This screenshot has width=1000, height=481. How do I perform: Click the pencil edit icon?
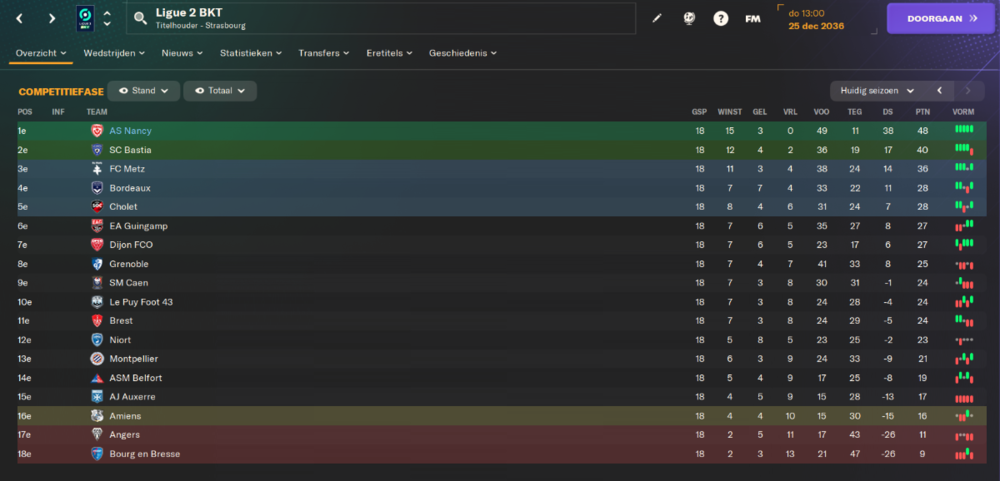pos(657,18)
